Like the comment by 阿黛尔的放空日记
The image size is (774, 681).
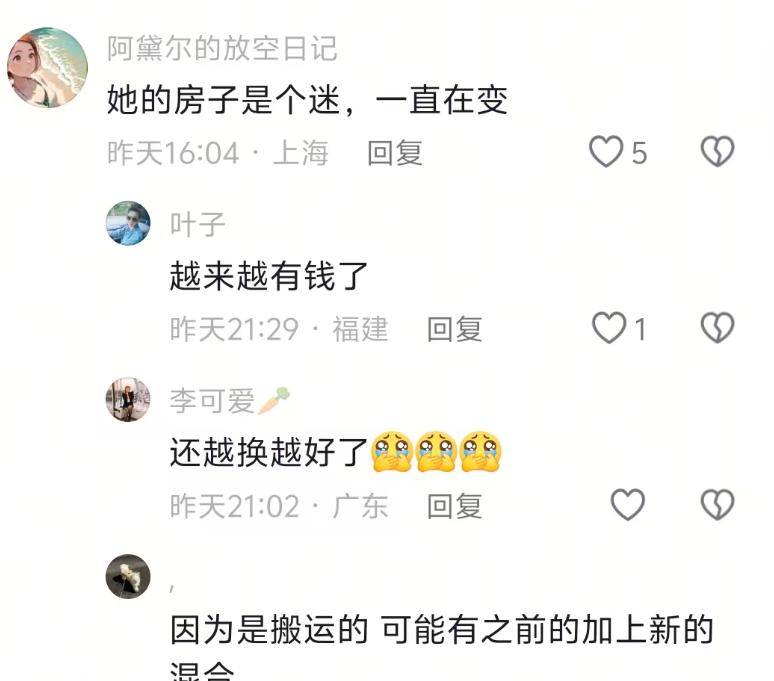(606, 151)
